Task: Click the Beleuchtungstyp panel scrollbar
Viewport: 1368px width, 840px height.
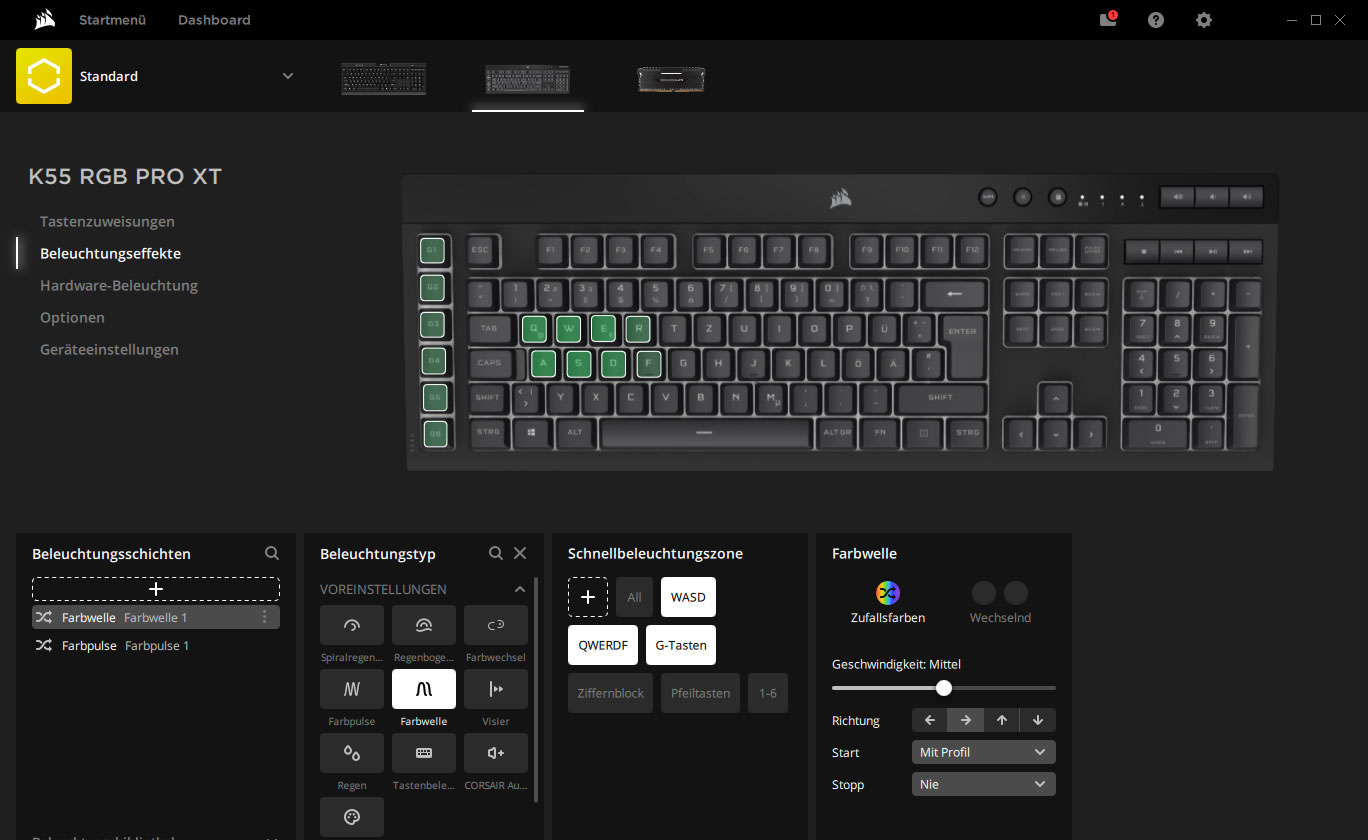Action: [x=537, y=689]
